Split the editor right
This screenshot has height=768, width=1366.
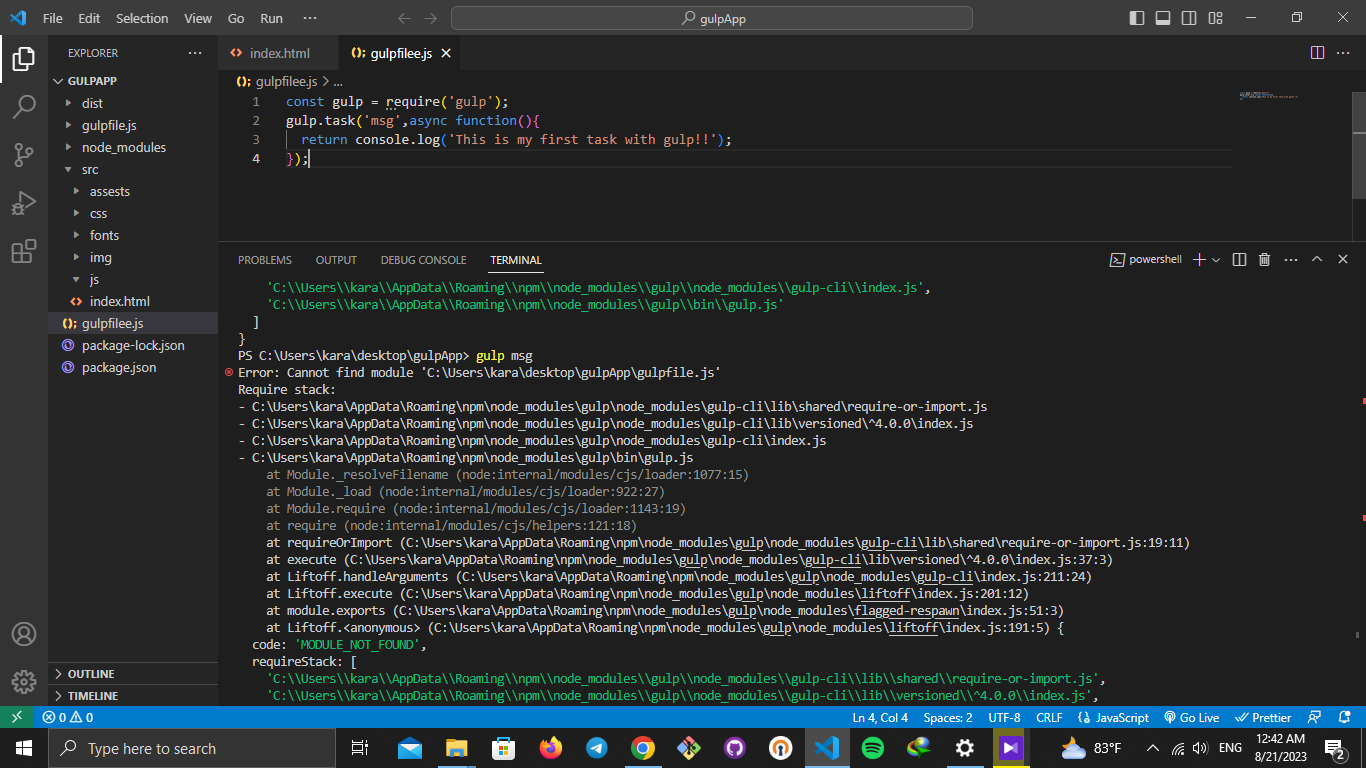pyautogui.click(x=1317, y=53)
